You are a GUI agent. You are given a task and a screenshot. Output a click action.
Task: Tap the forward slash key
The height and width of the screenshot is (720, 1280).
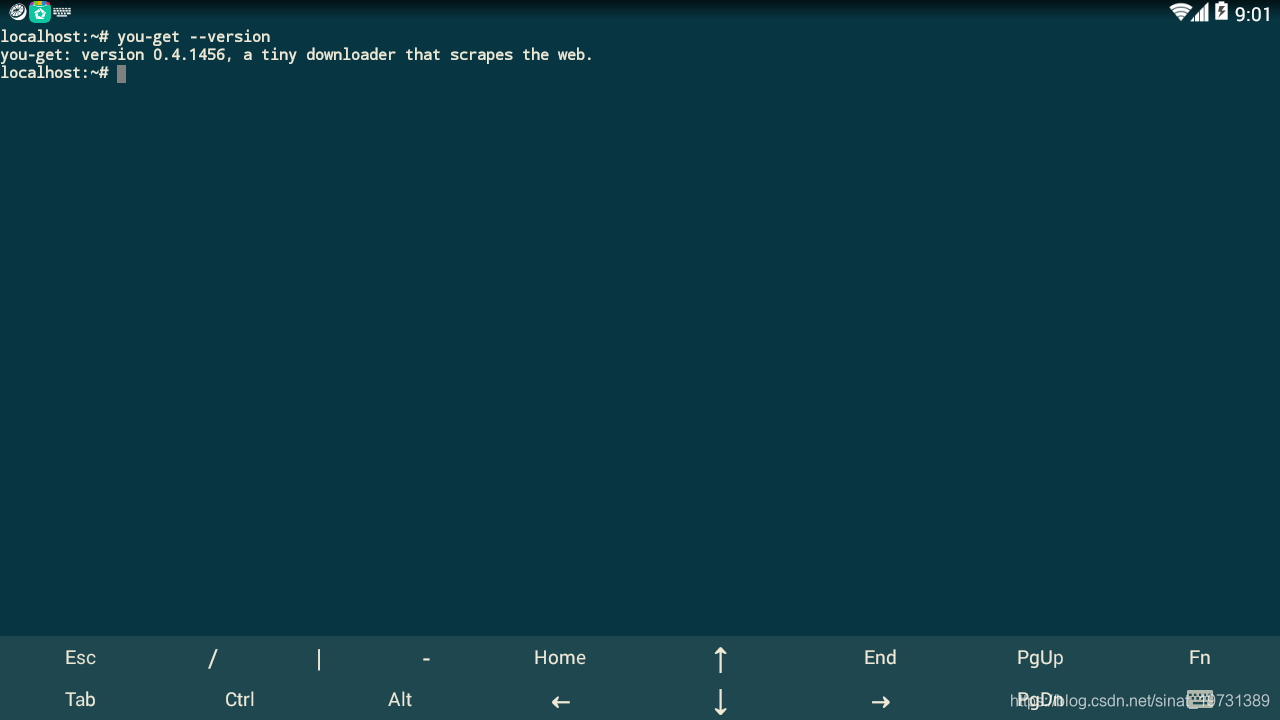[x=212, y=657]
